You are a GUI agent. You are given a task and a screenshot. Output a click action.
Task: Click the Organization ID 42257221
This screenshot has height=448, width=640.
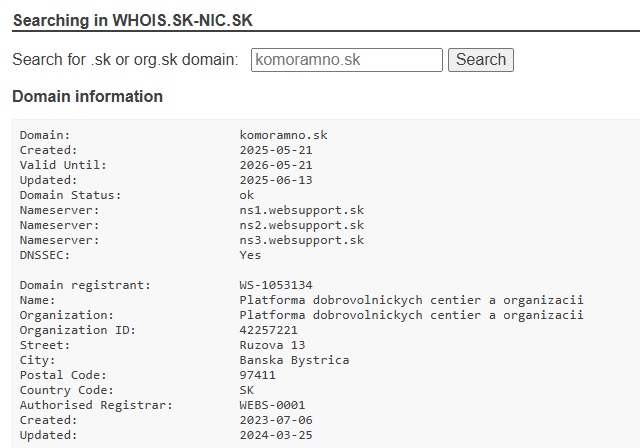[x=269, y=330]
